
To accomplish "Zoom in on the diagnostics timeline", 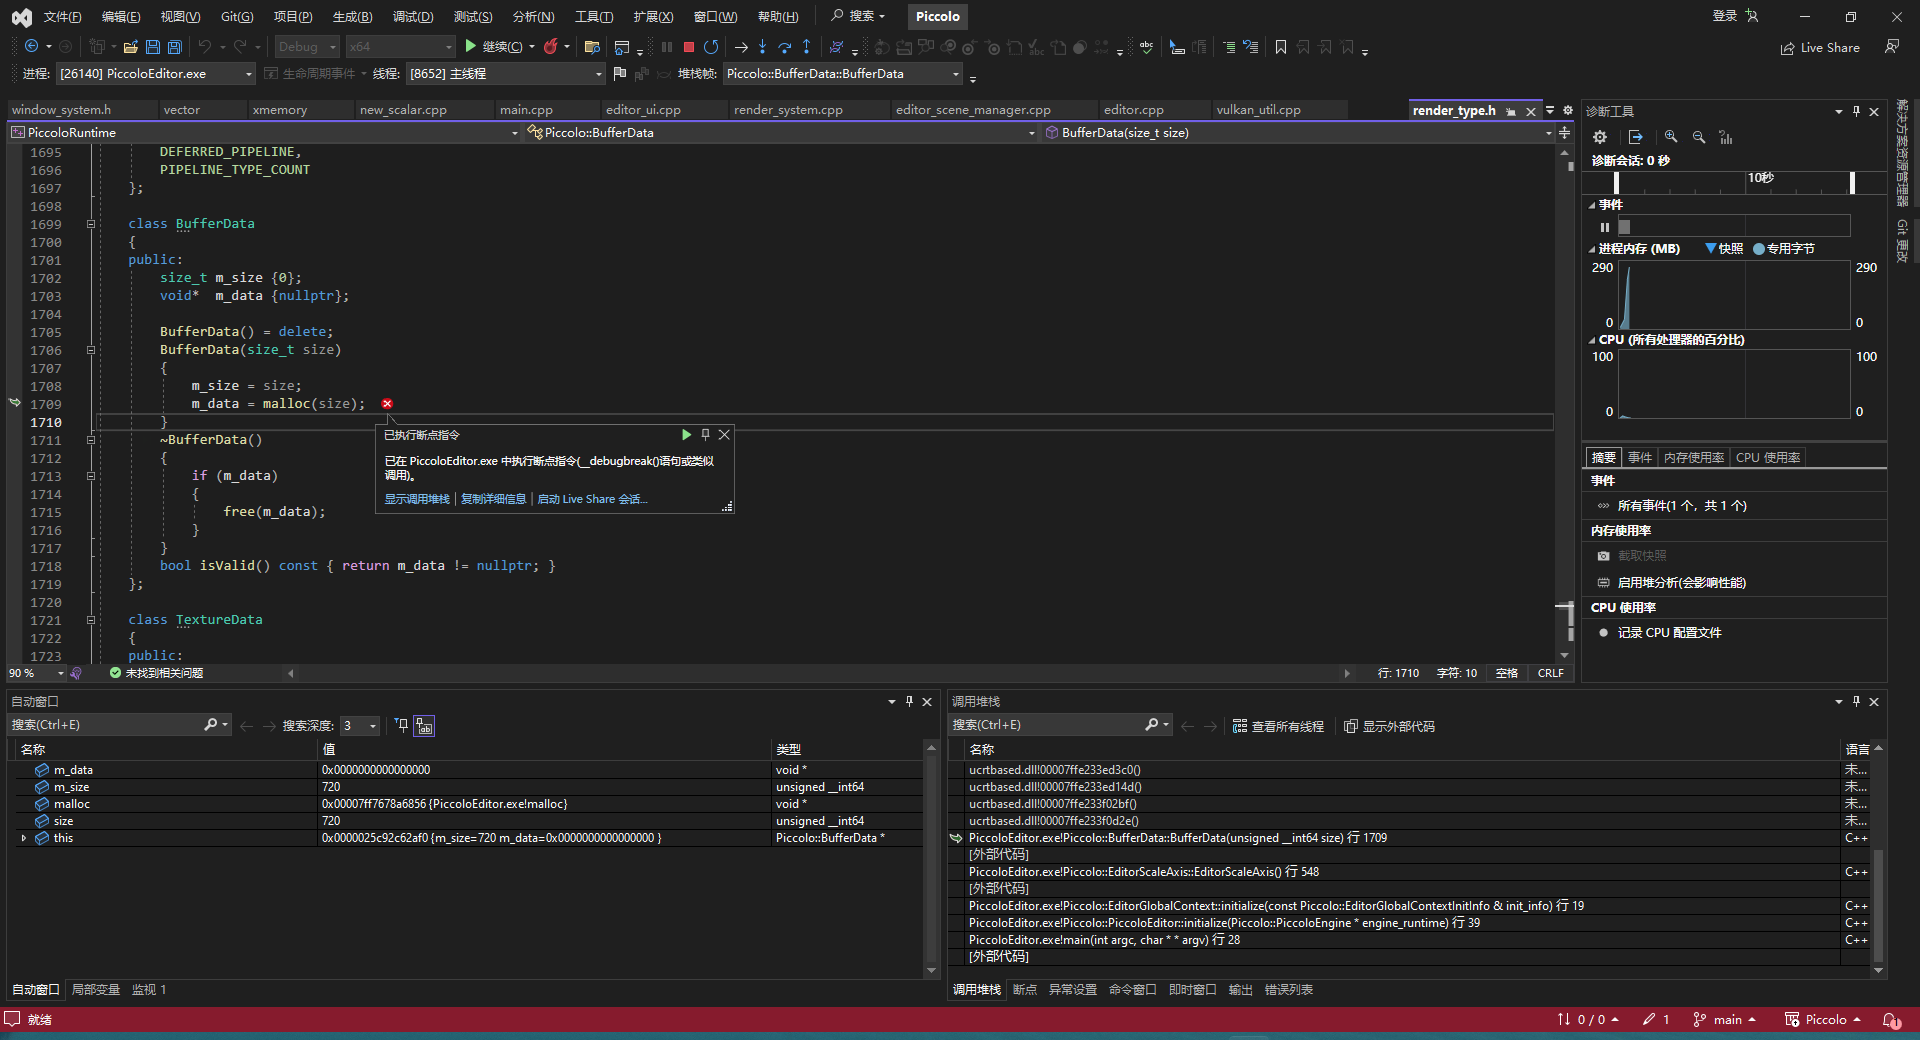I will (x=1671, y=137).
